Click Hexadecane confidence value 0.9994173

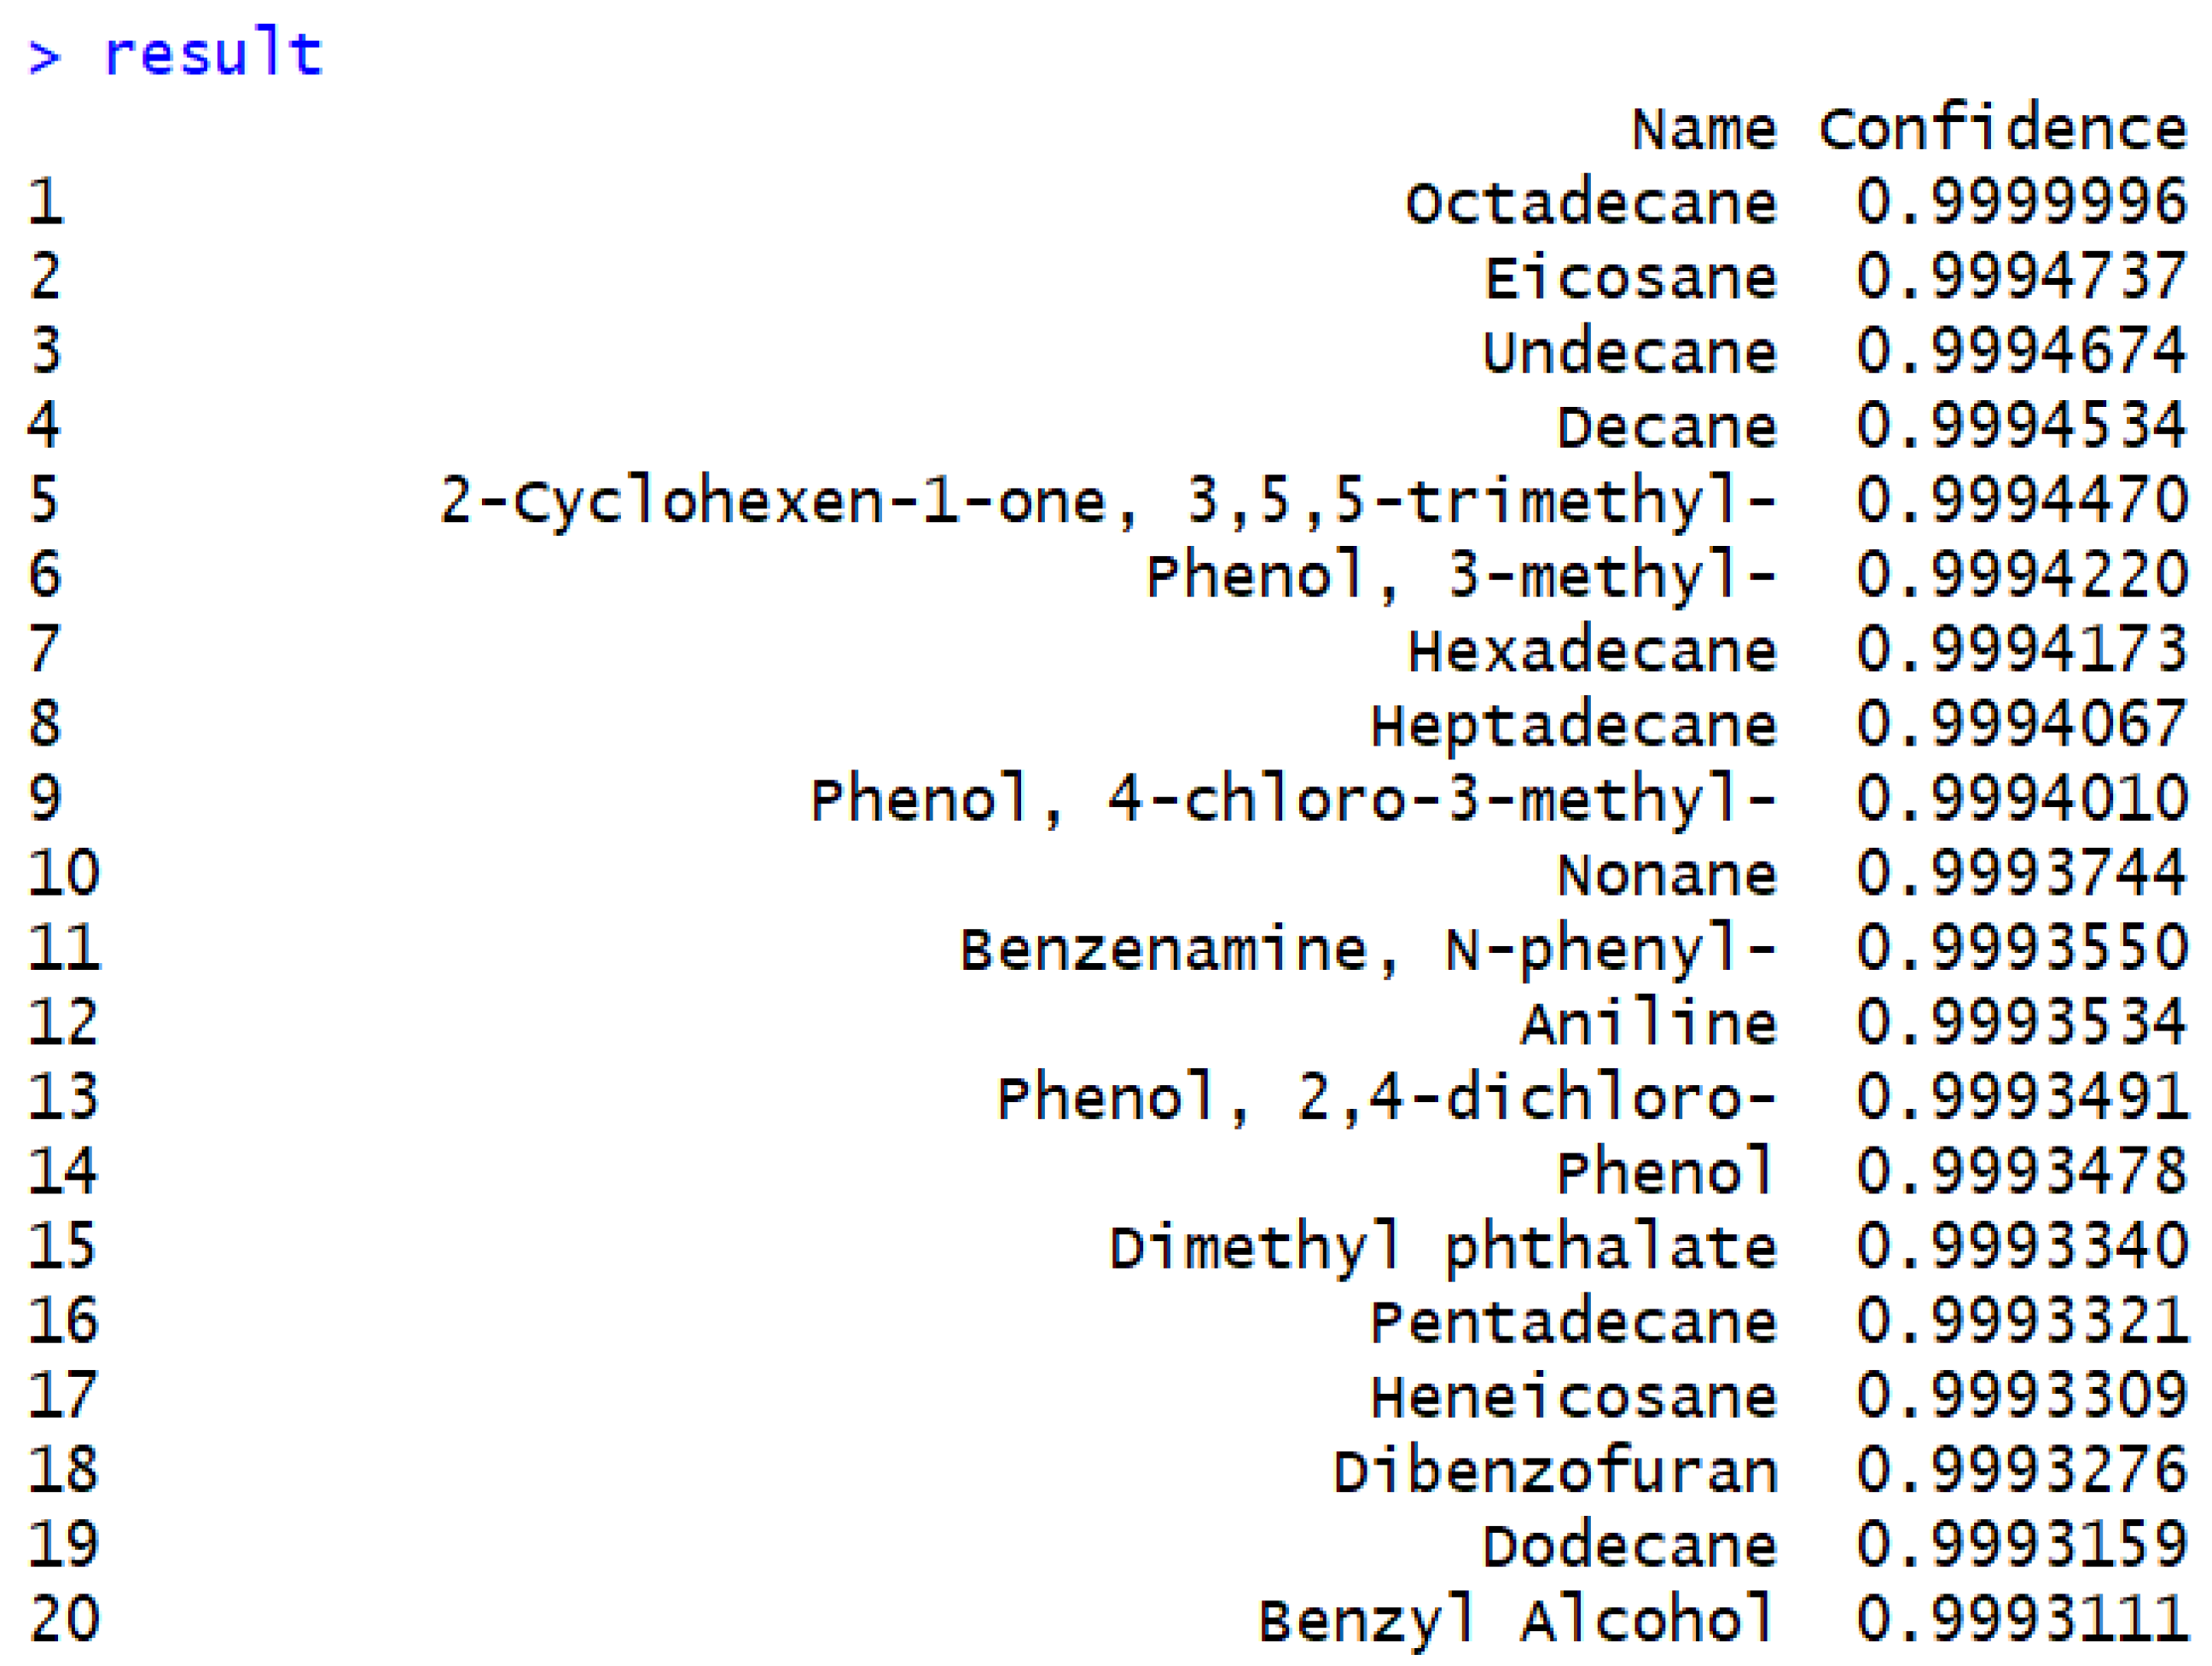click(x=2021, y=651)
